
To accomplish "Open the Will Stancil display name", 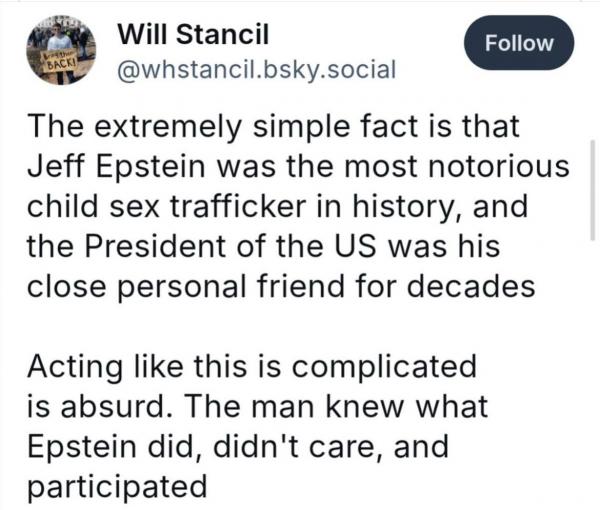I will click(187, 35).
